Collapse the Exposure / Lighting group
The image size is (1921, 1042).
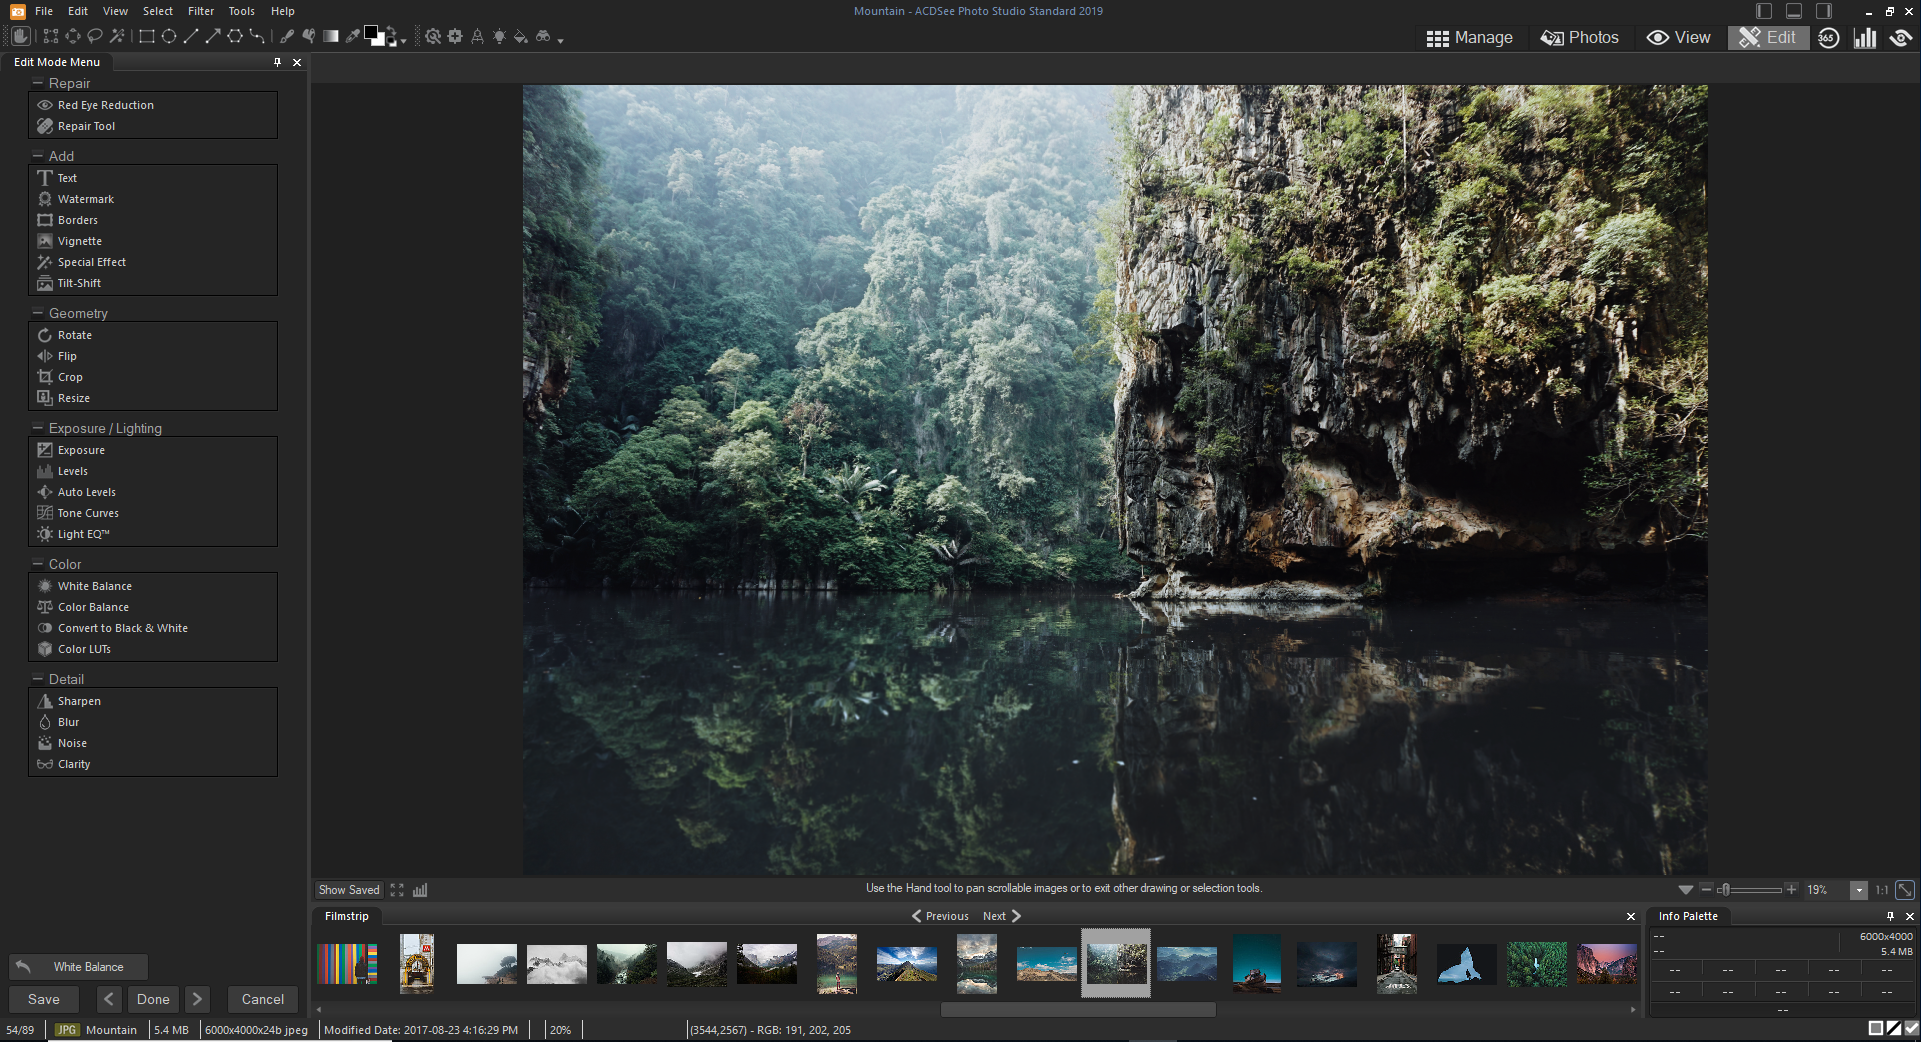coord(38,428)
